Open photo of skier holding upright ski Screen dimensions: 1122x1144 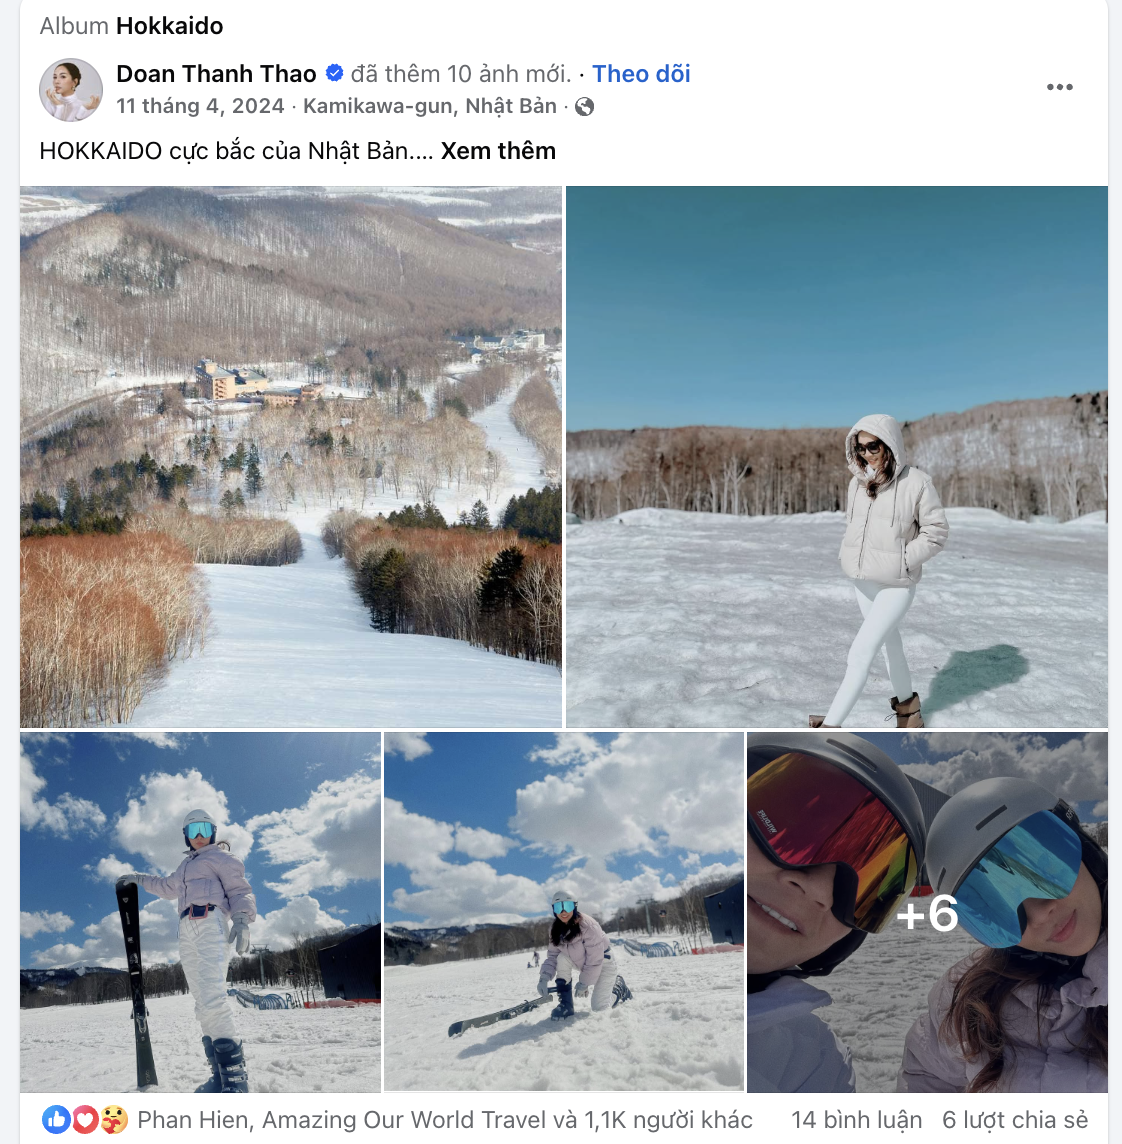[x=200, y=912]
